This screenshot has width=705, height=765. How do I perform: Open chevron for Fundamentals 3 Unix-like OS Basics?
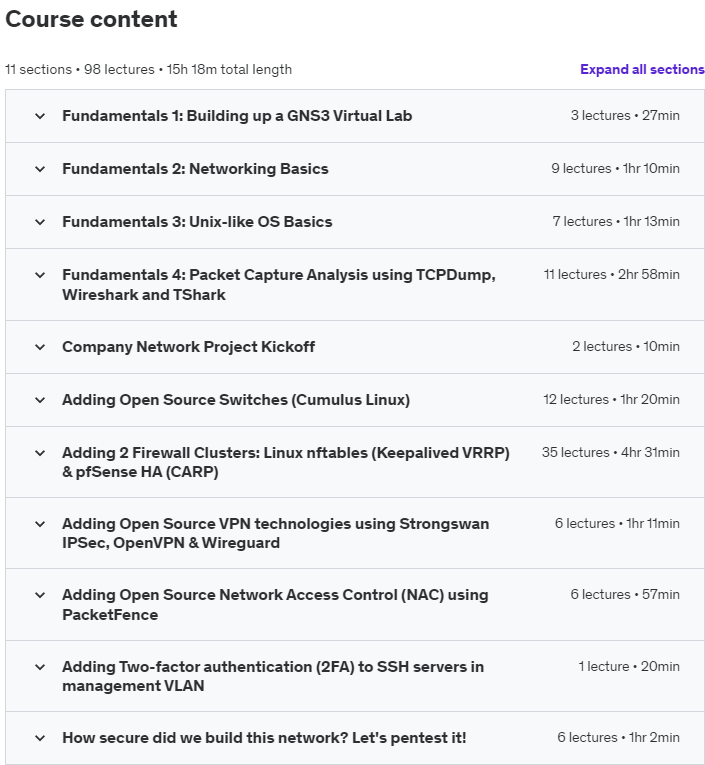coord(40,222)
